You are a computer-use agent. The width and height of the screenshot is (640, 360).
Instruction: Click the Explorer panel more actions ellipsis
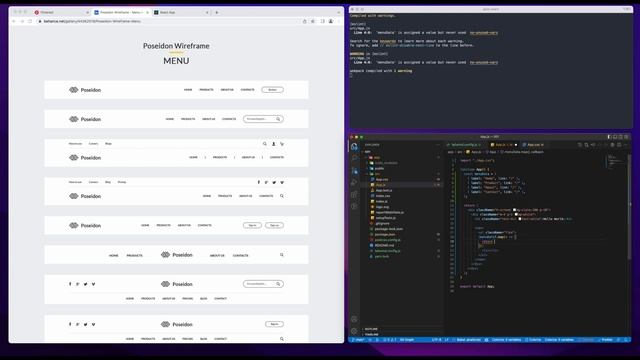[438, 144]
